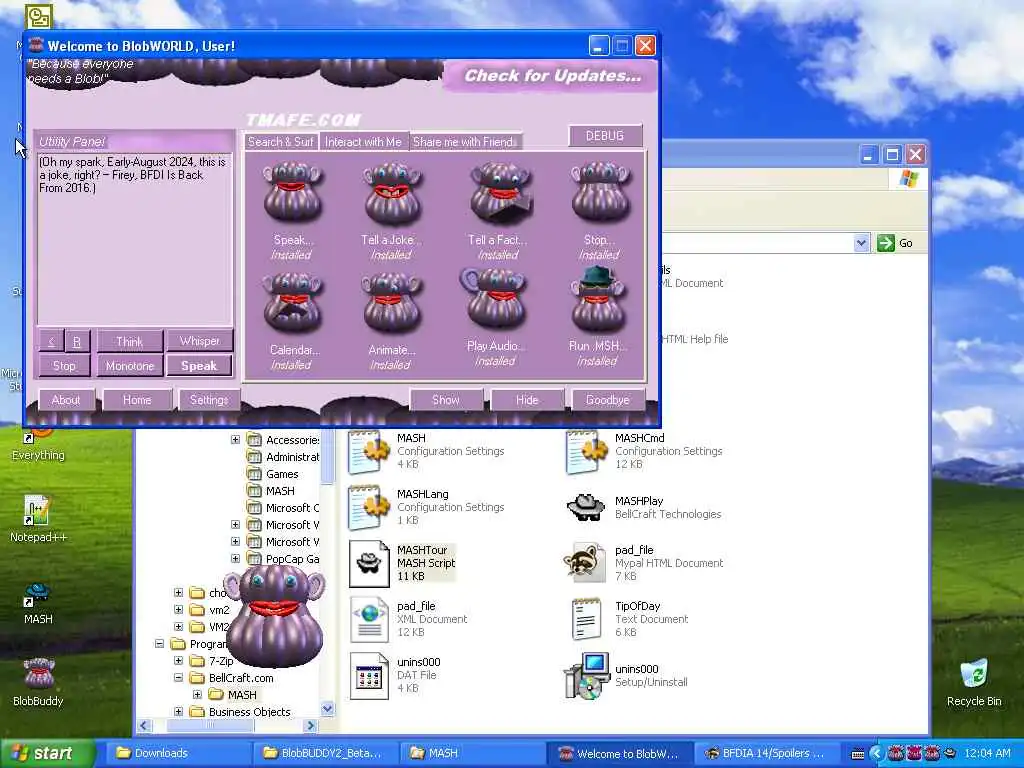Select the MASHCmd configuration file
1024x768 pixels.
644,451
